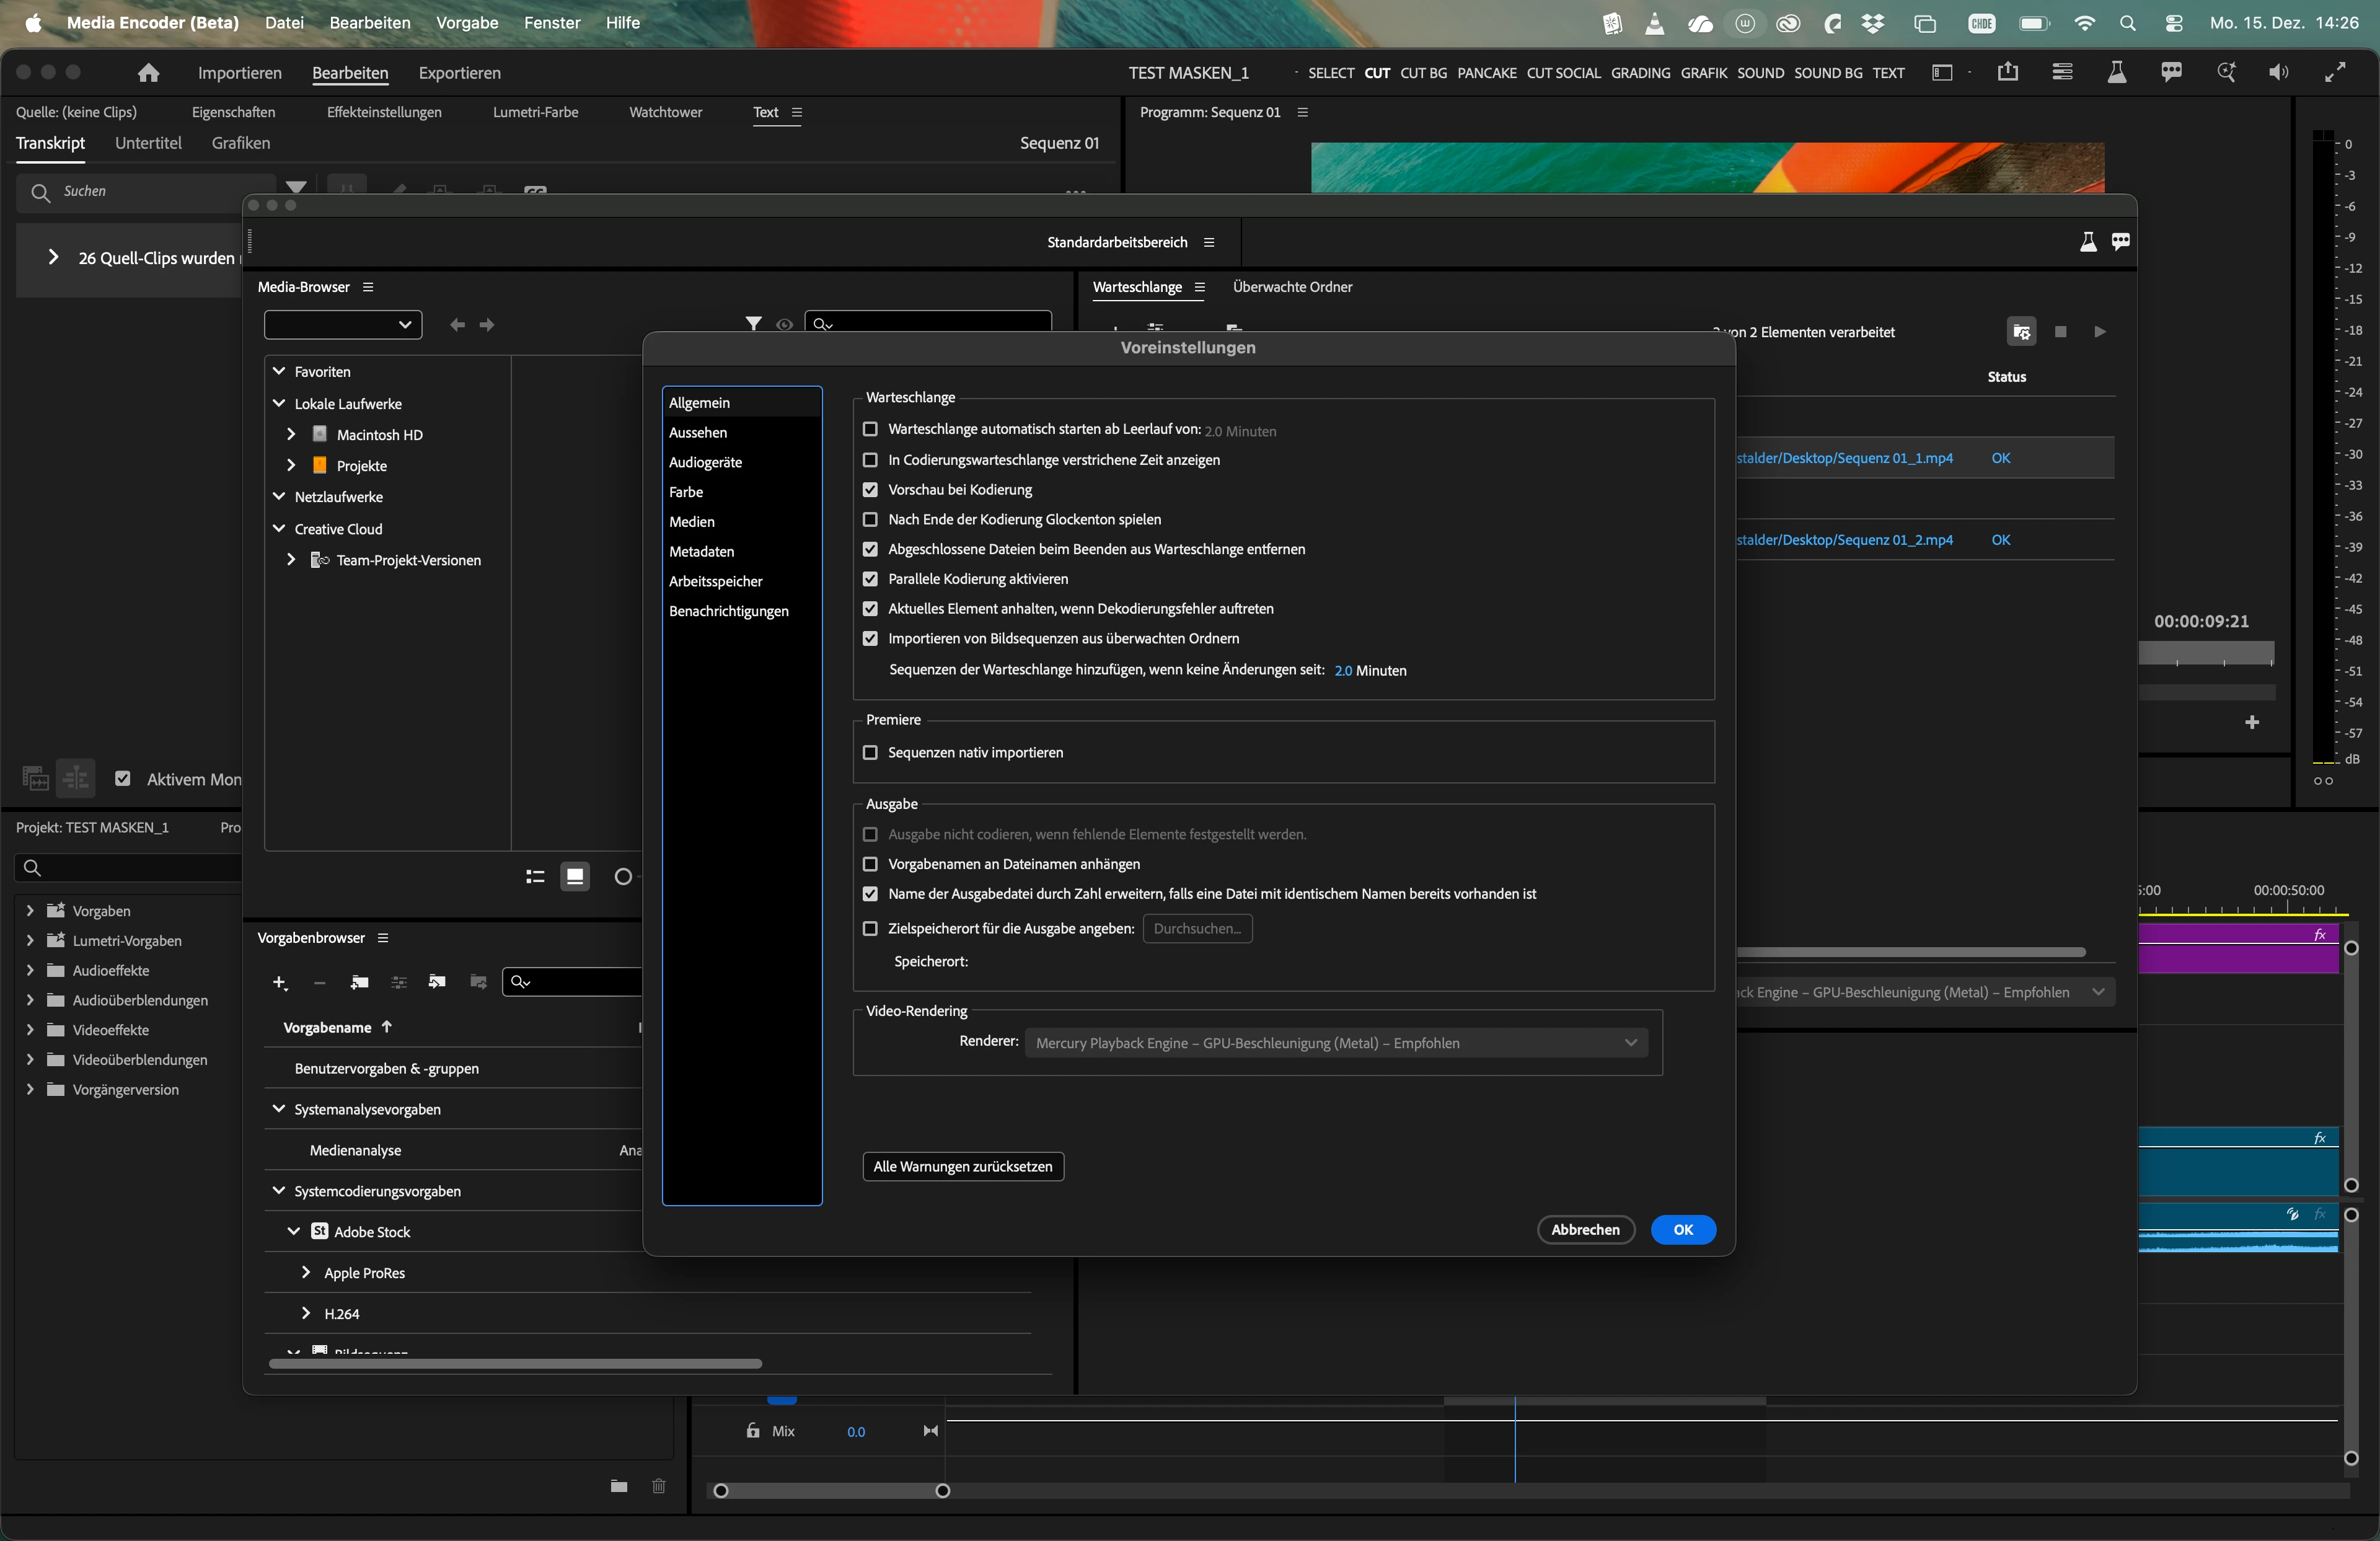
Task: Select Audiogeräte preferences category
Action: [705, 463]
